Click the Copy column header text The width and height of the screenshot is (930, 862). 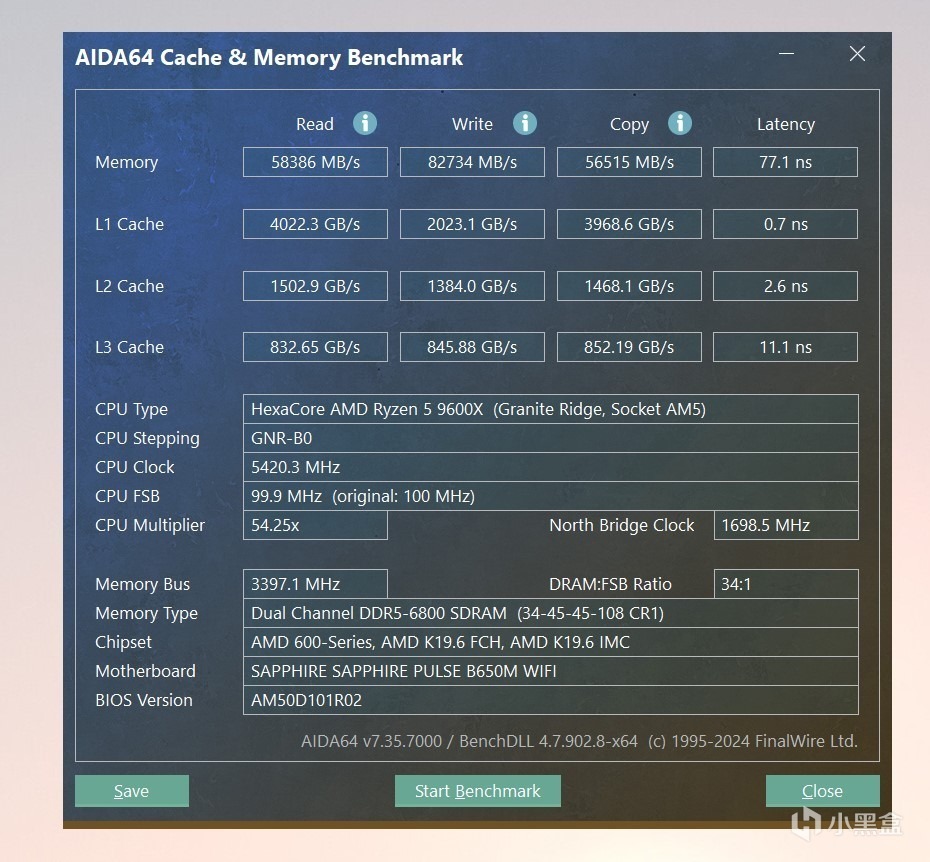629,125
